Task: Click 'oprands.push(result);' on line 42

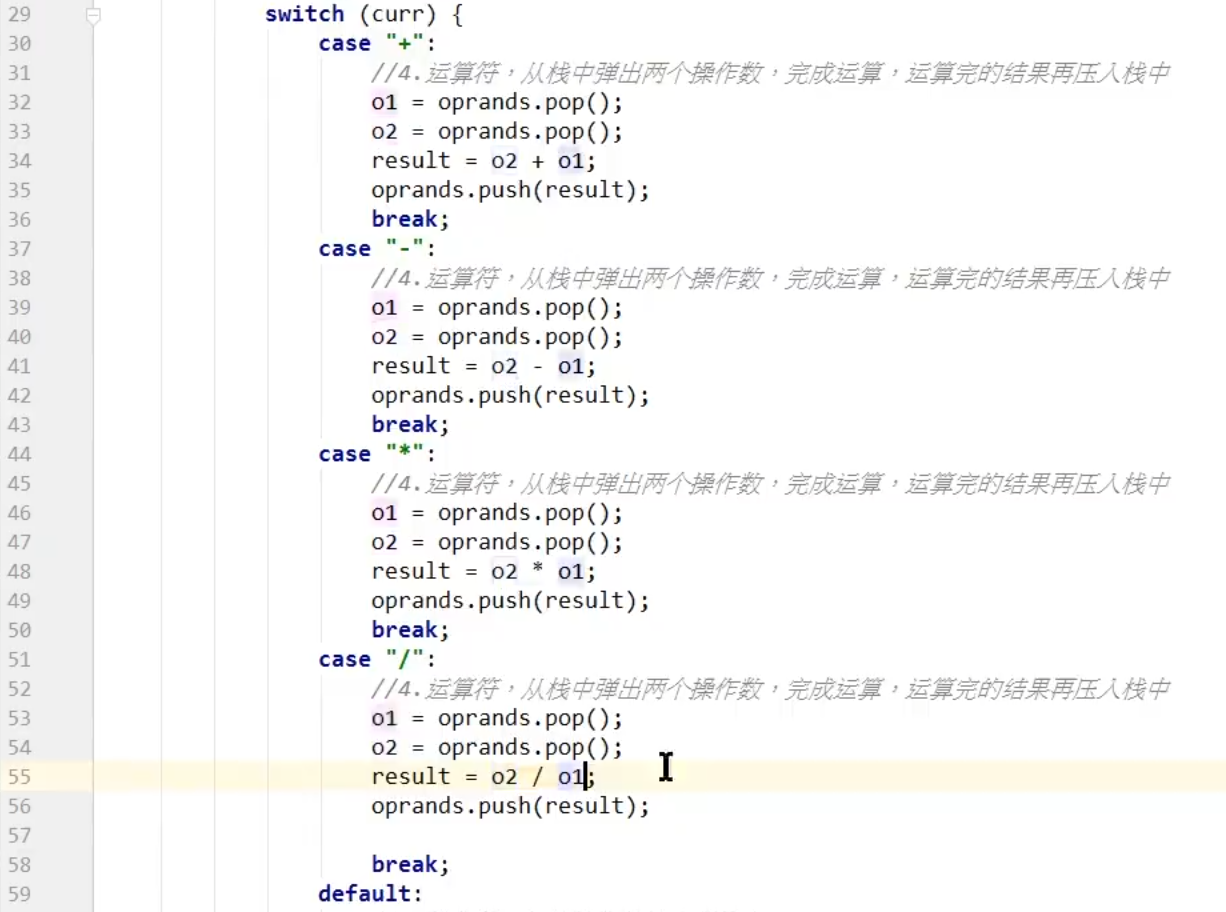Action: 510,396
